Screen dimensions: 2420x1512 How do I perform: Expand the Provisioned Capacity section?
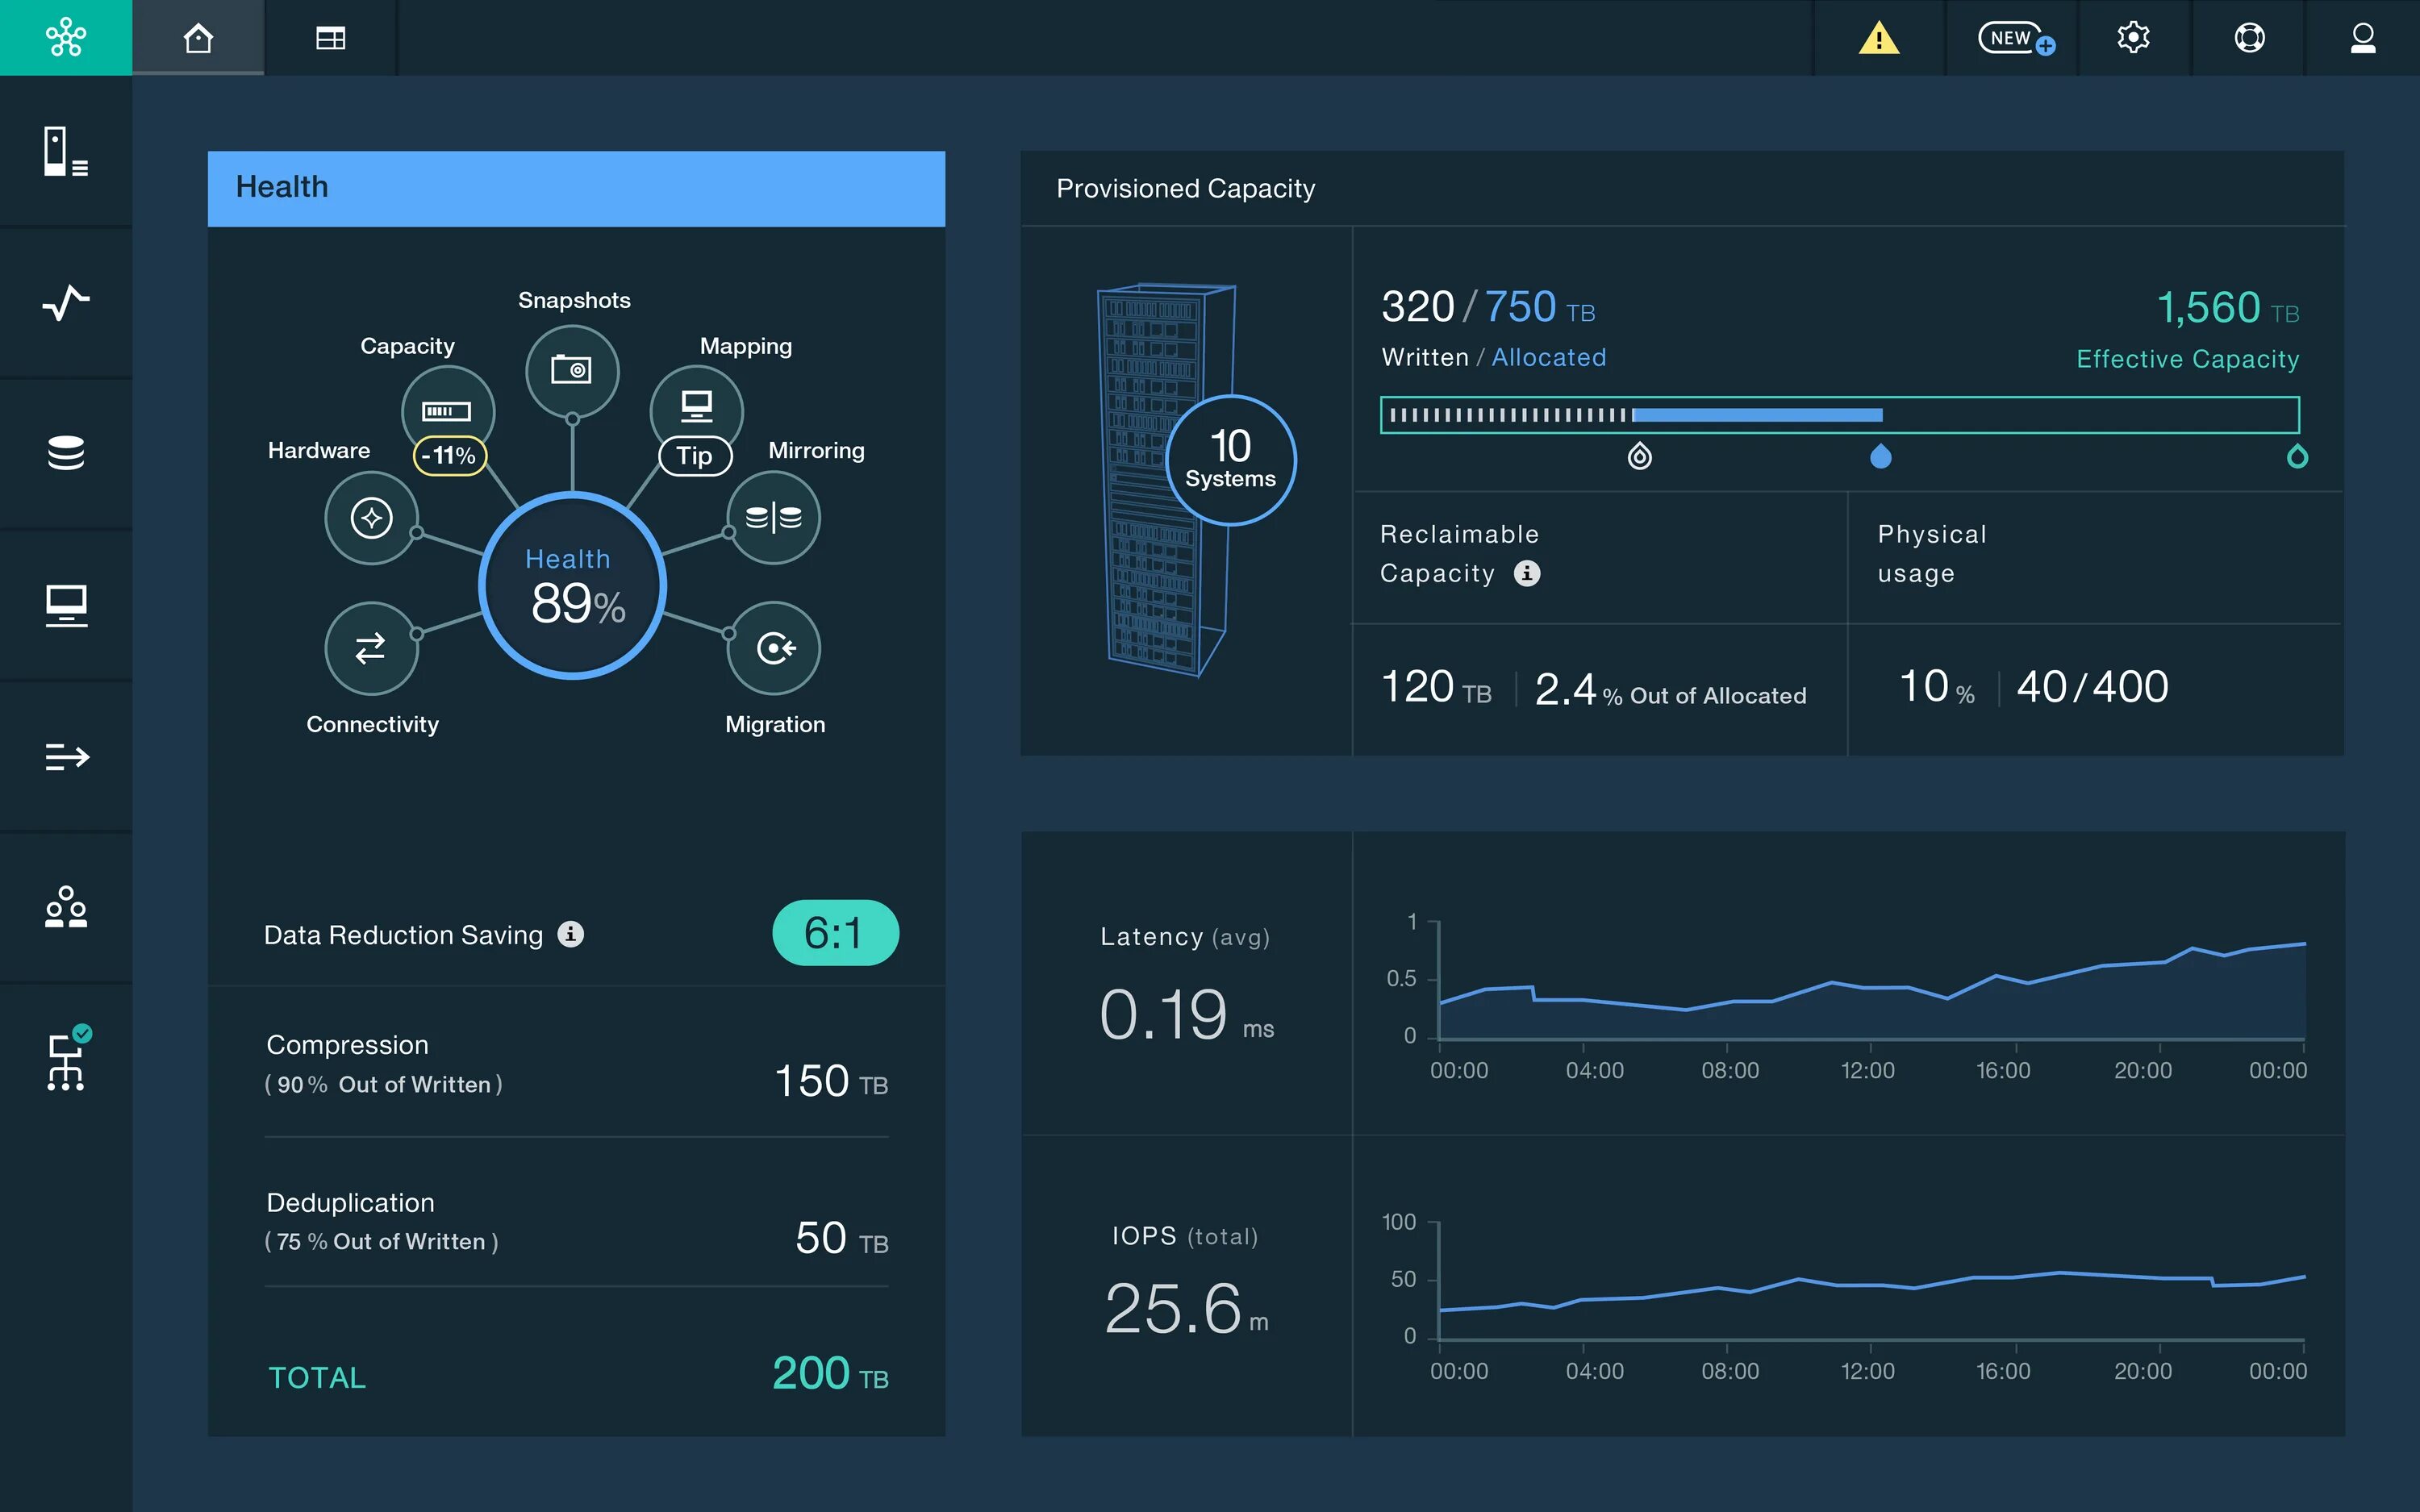pos(1185,185)
